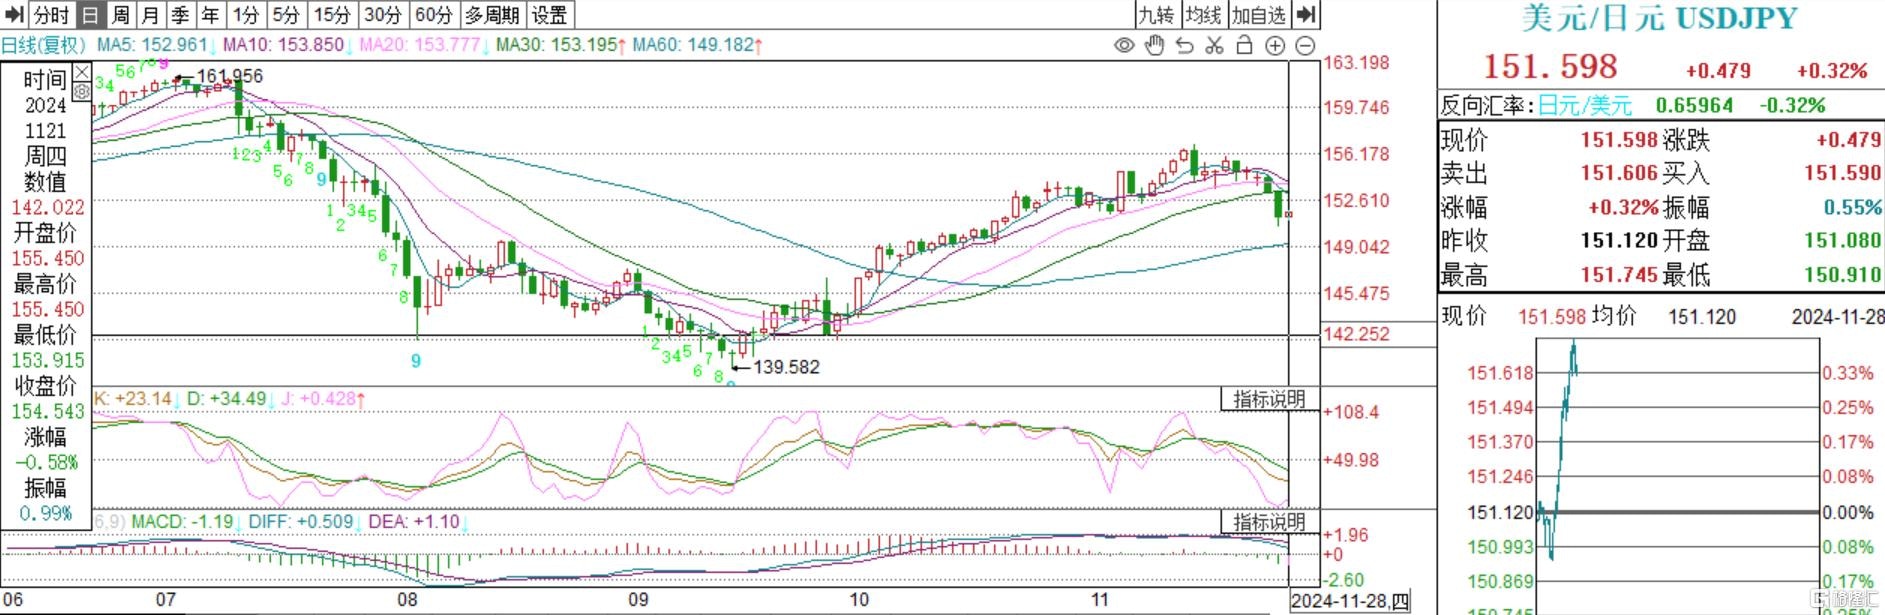Open info box gear settings
The image size is (1885, 615).
coord(82,91)
